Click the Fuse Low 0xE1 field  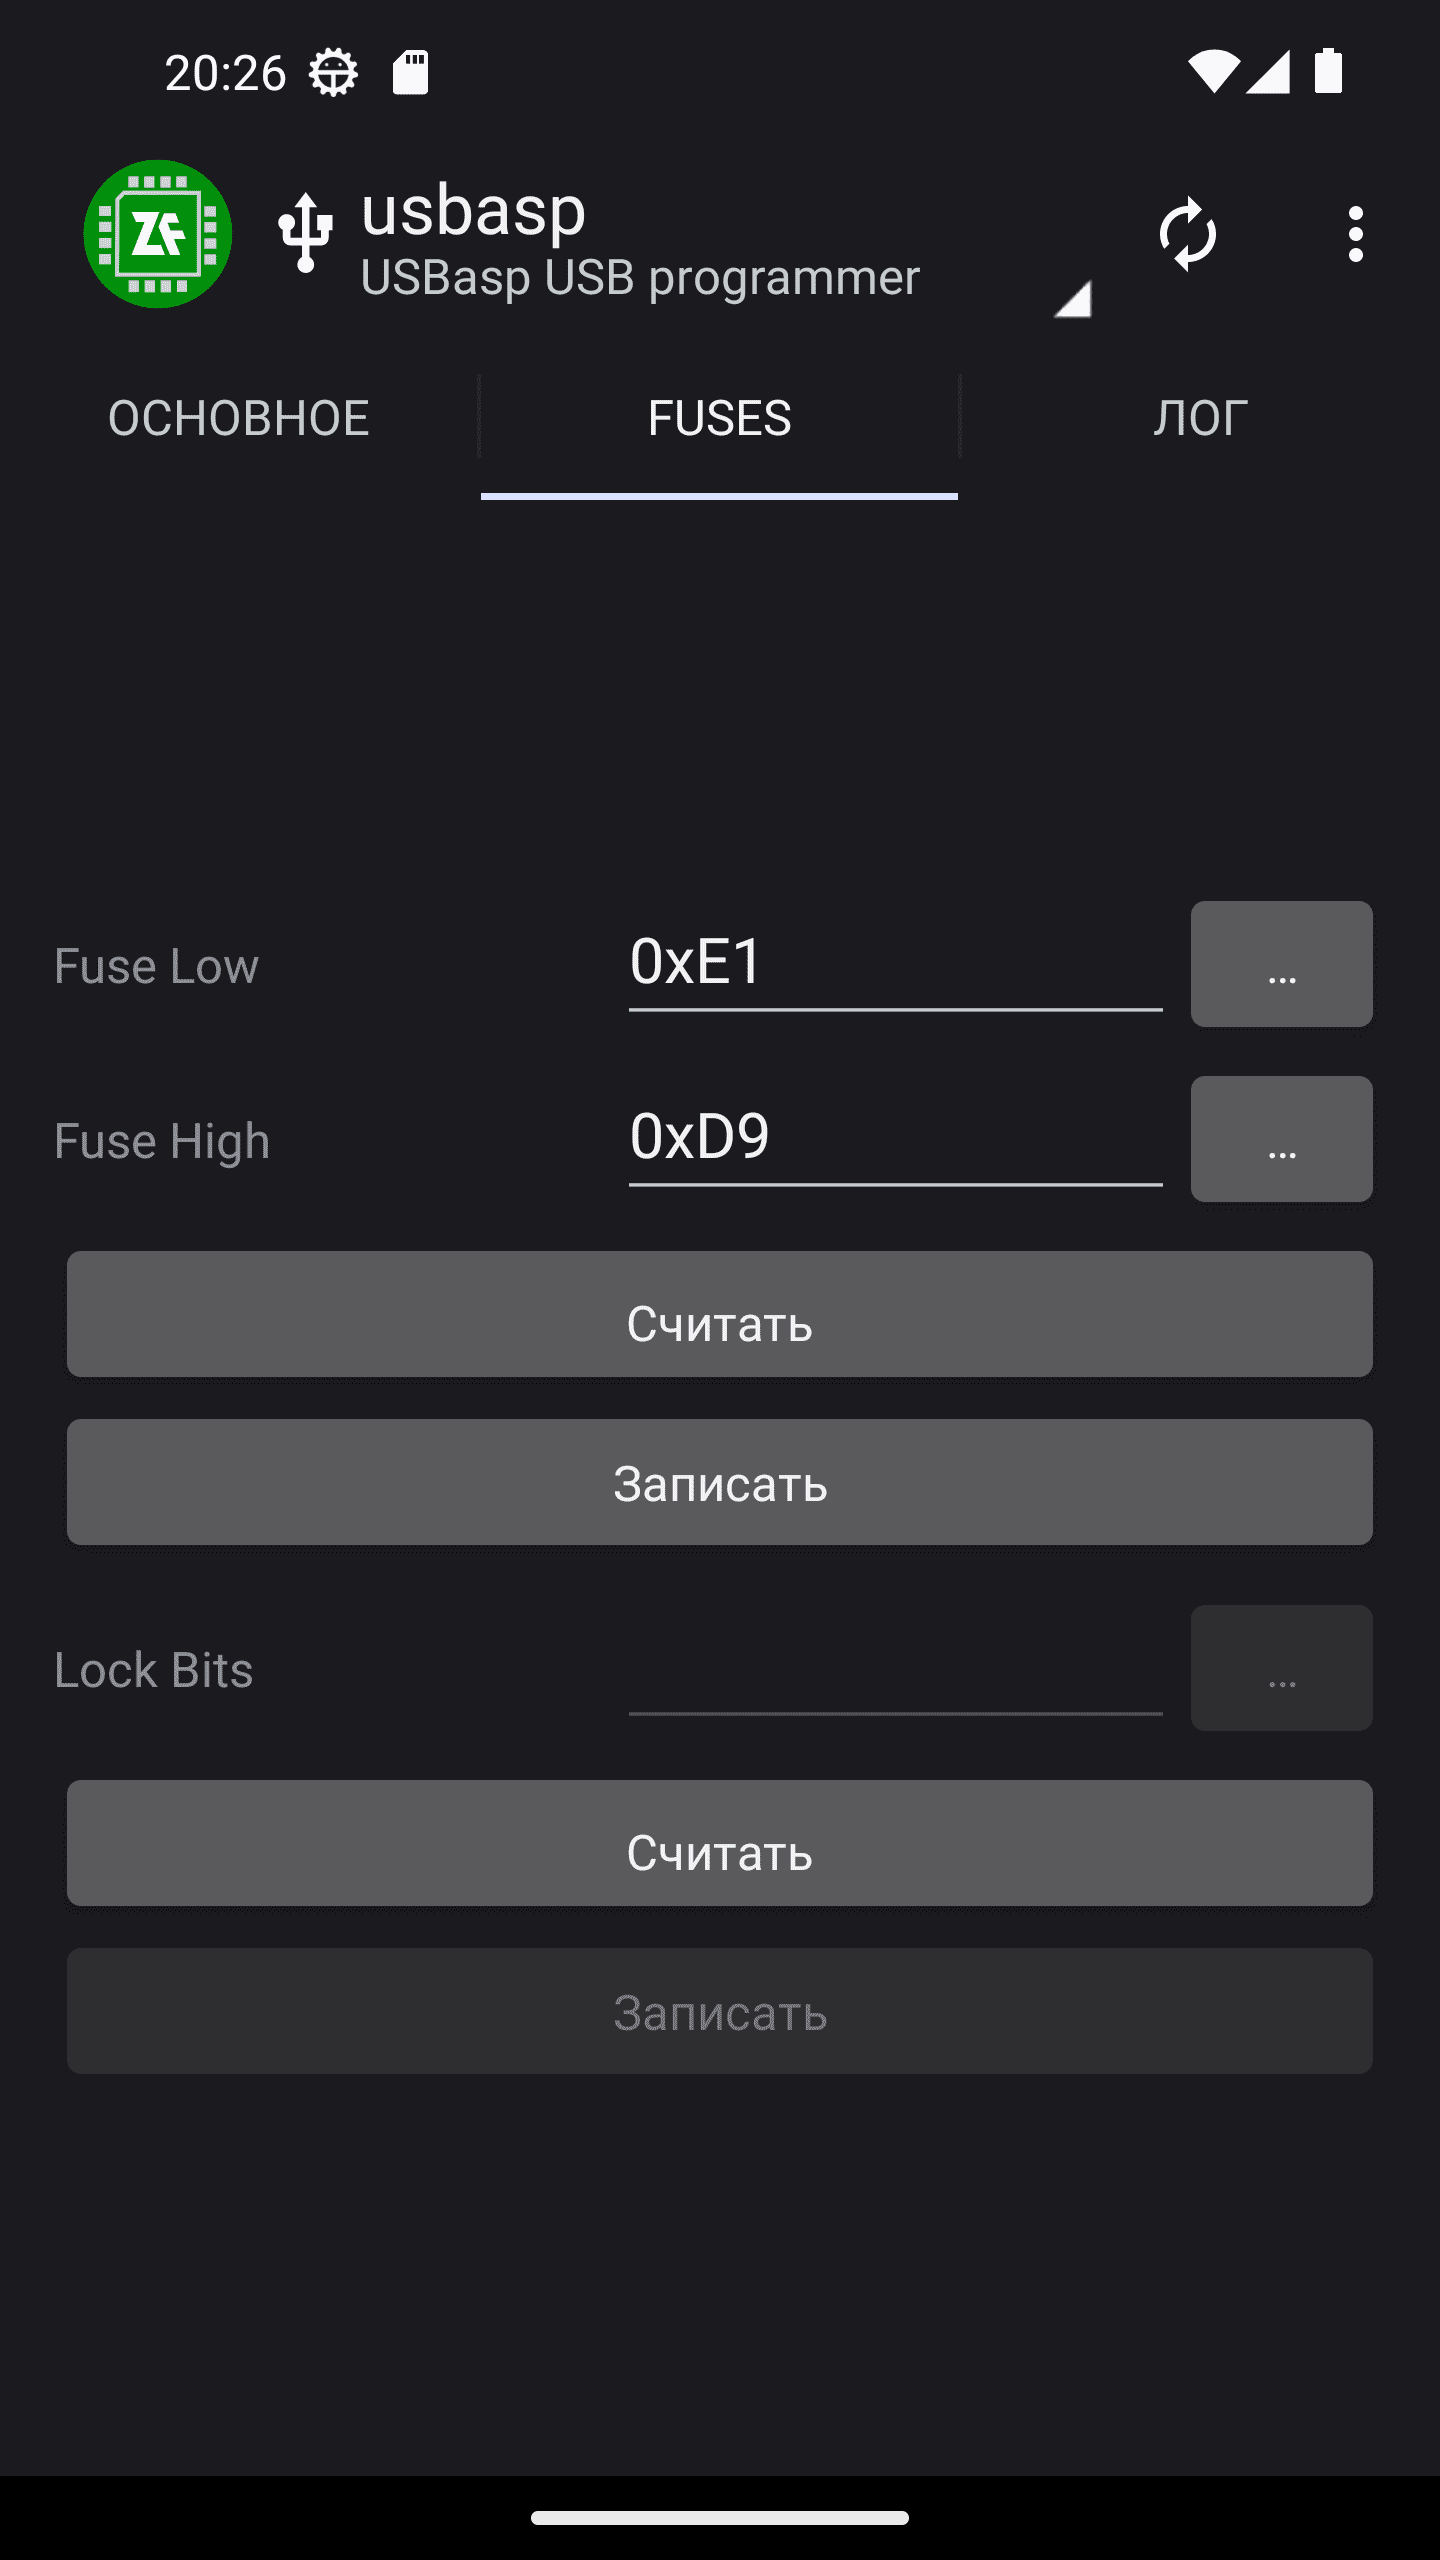tap(894, 964)
